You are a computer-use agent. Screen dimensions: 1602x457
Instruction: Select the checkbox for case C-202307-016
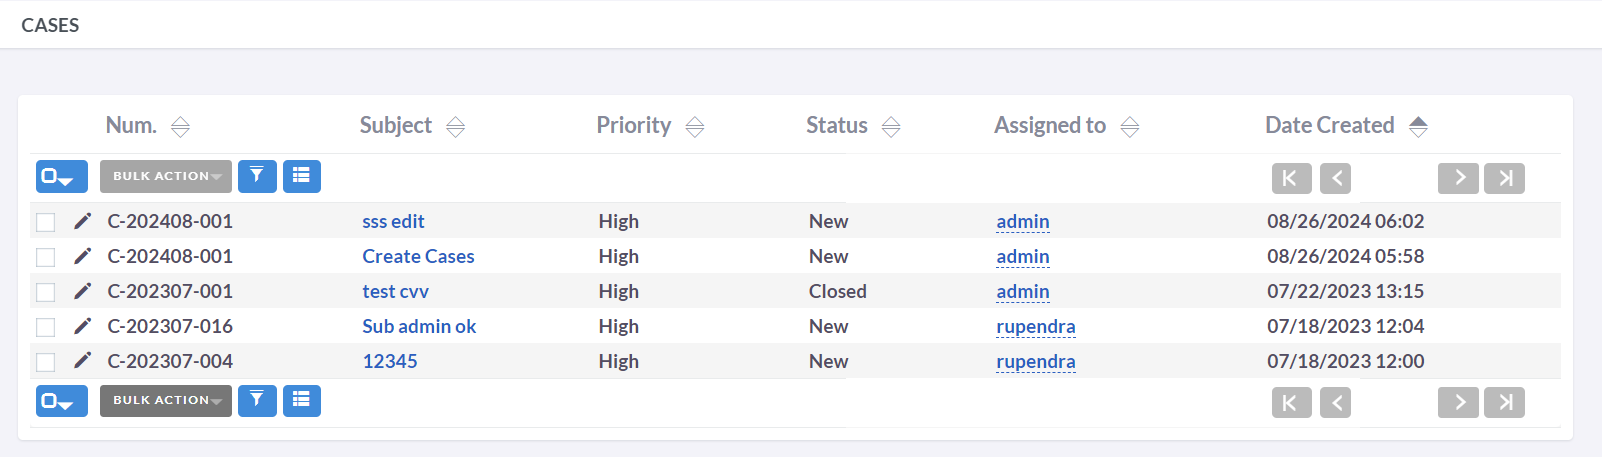(x=46, y=327)
